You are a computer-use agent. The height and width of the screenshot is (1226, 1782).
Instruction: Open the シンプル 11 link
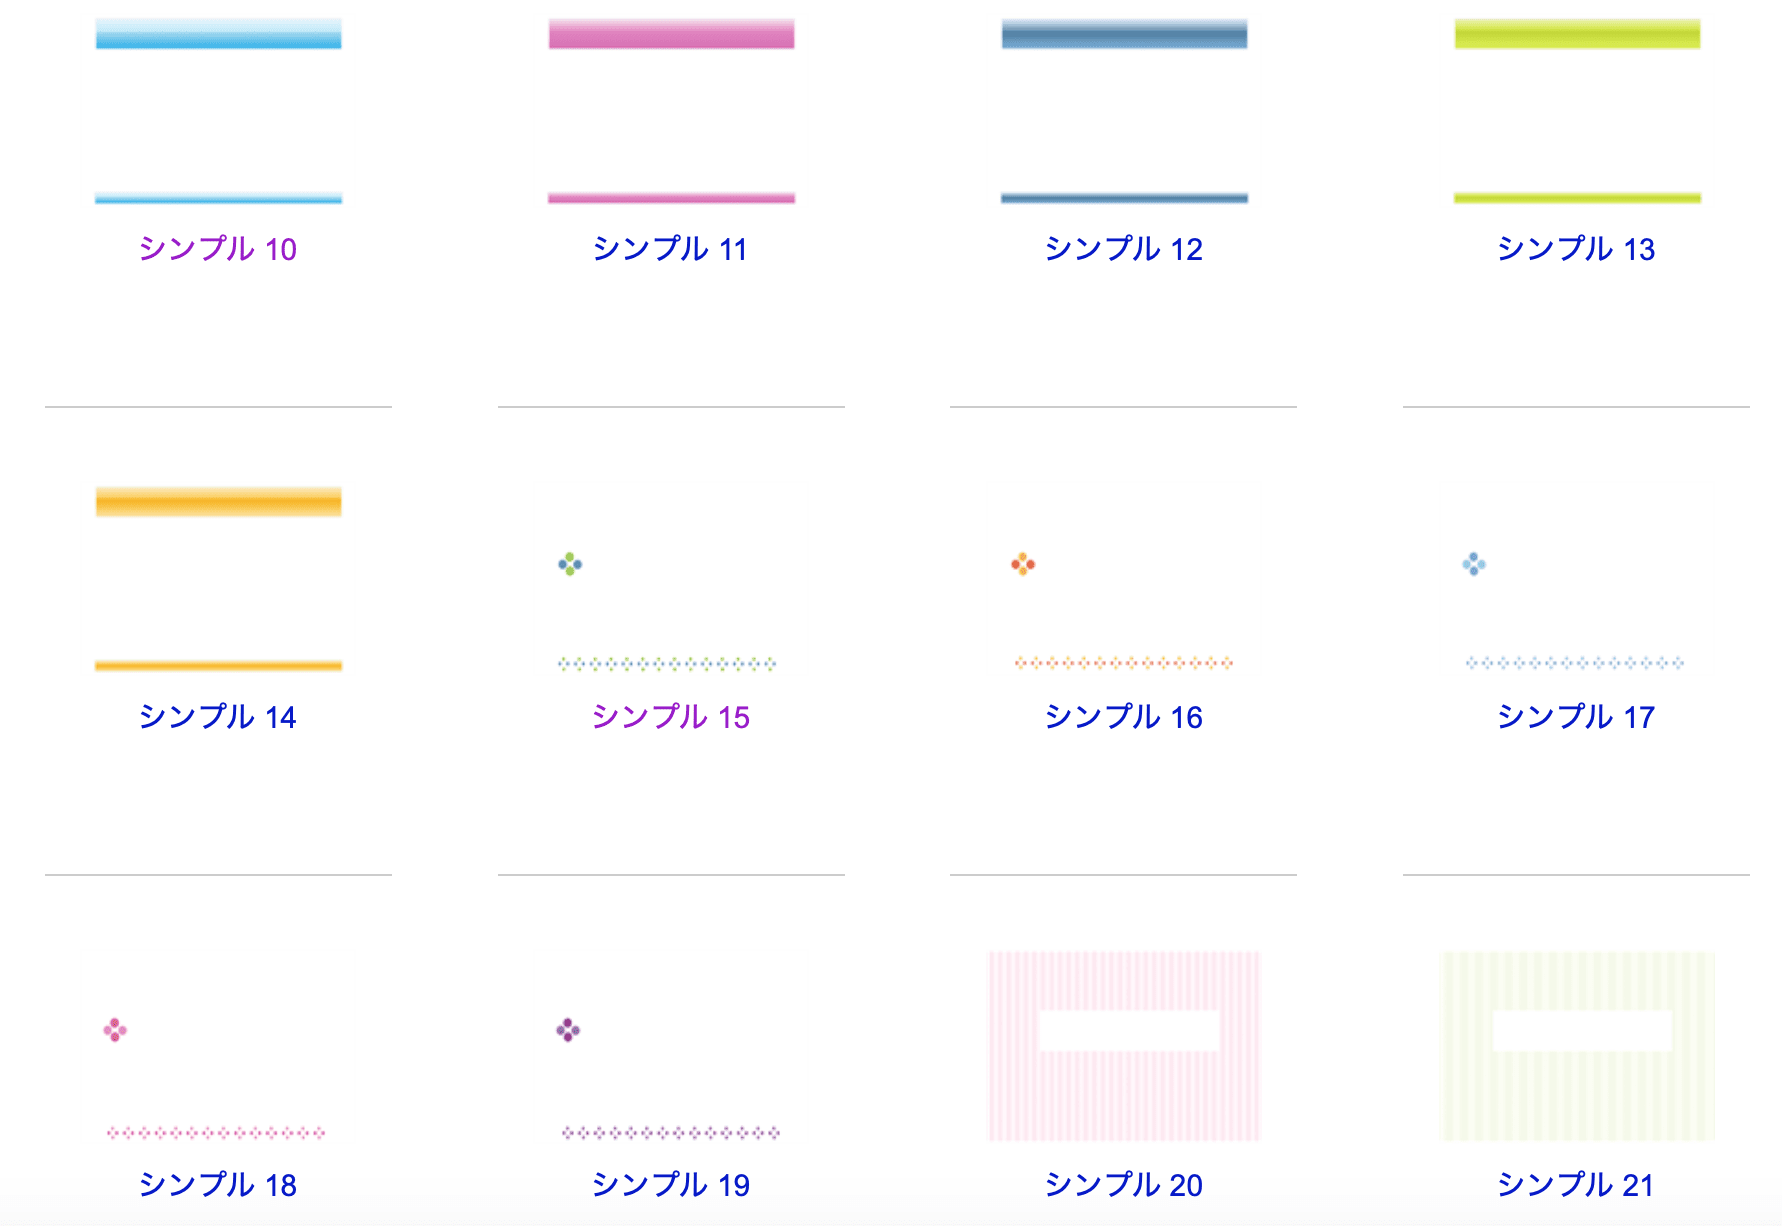point(670,248)
